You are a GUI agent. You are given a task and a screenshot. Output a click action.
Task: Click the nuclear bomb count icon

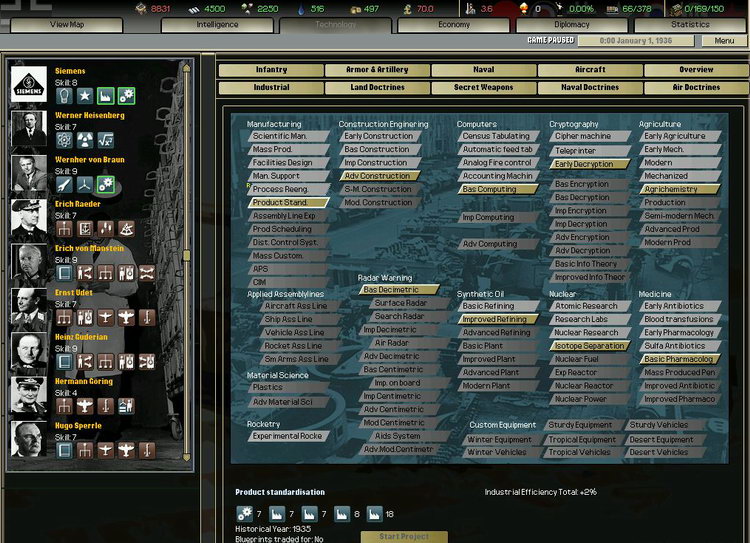click(524, 9)
